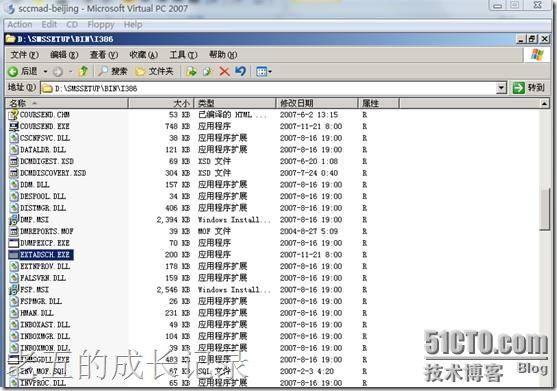Click the scroll-up arrow of file list
Screen dimensions: 557x391
pos(545,103)
